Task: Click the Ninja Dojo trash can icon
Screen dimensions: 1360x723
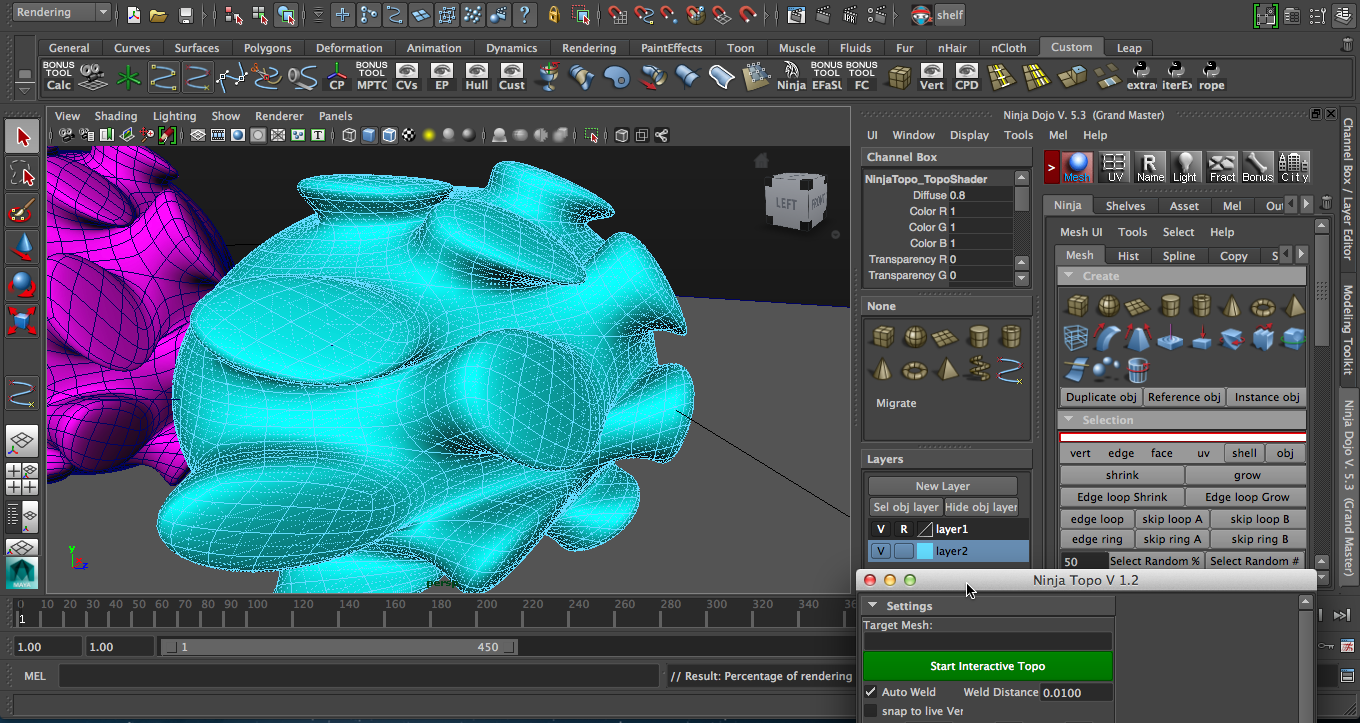Action: [1326, 204]
